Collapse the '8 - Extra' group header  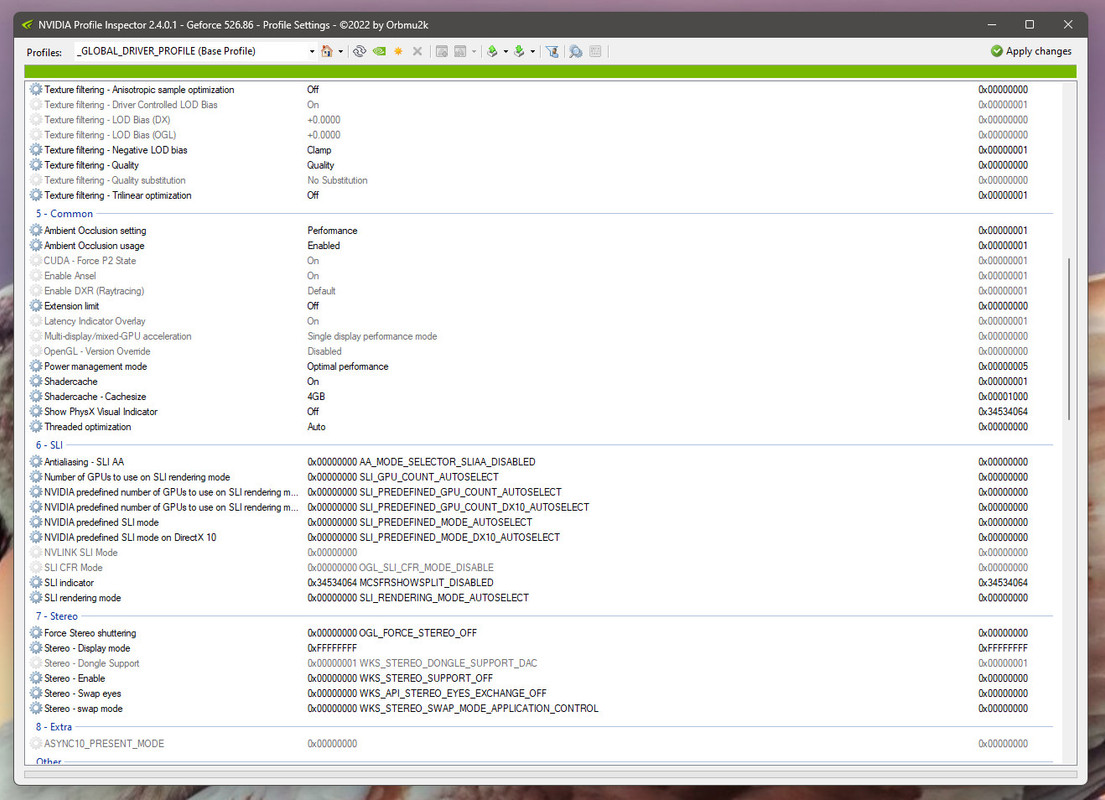(x=54, y=727)
